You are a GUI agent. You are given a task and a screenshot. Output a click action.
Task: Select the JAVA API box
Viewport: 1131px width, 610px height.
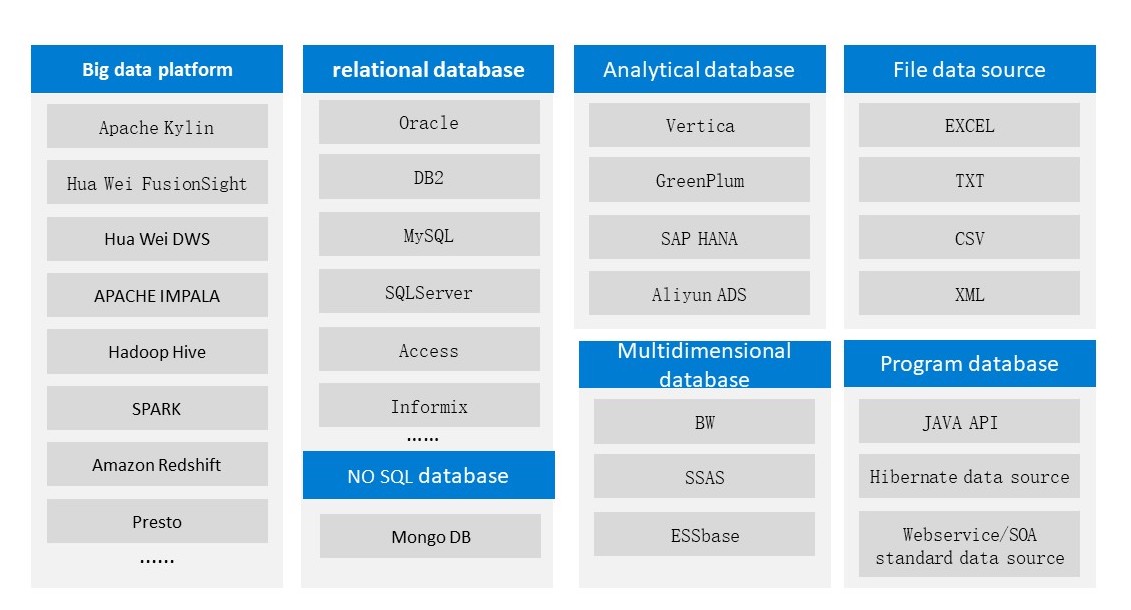pyautogui.click(x=969, y=421)
